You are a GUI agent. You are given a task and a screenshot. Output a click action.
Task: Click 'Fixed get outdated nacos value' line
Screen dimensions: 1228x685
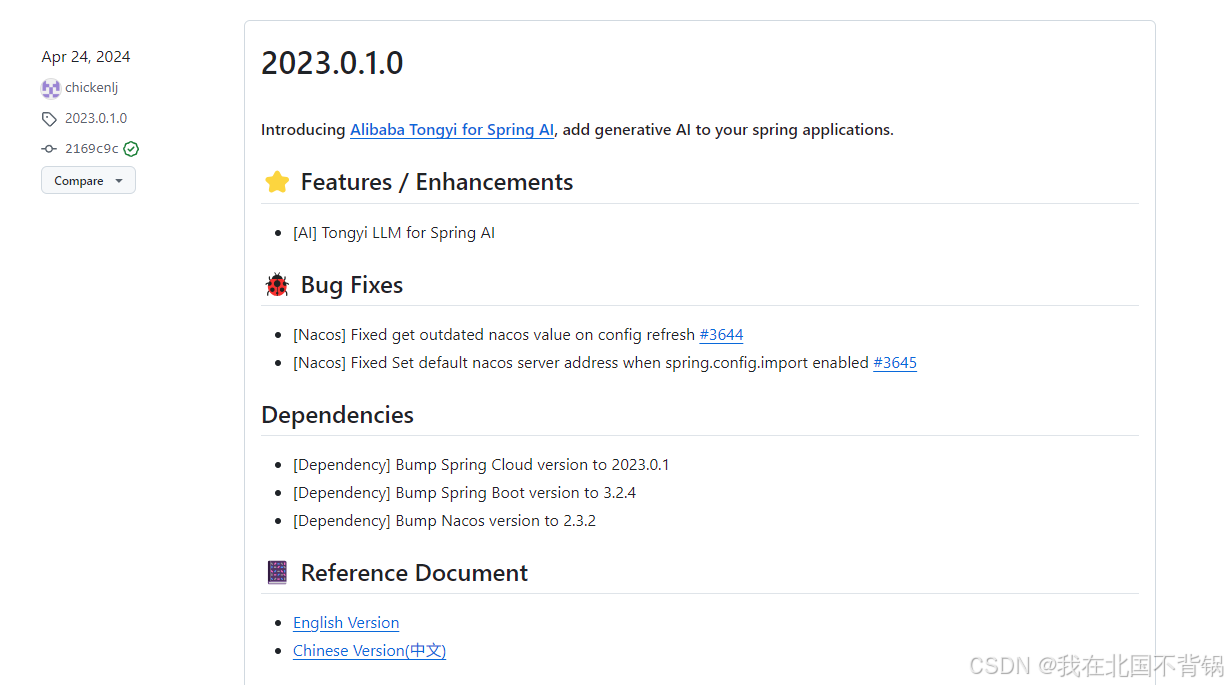click(x=518, y=335)
